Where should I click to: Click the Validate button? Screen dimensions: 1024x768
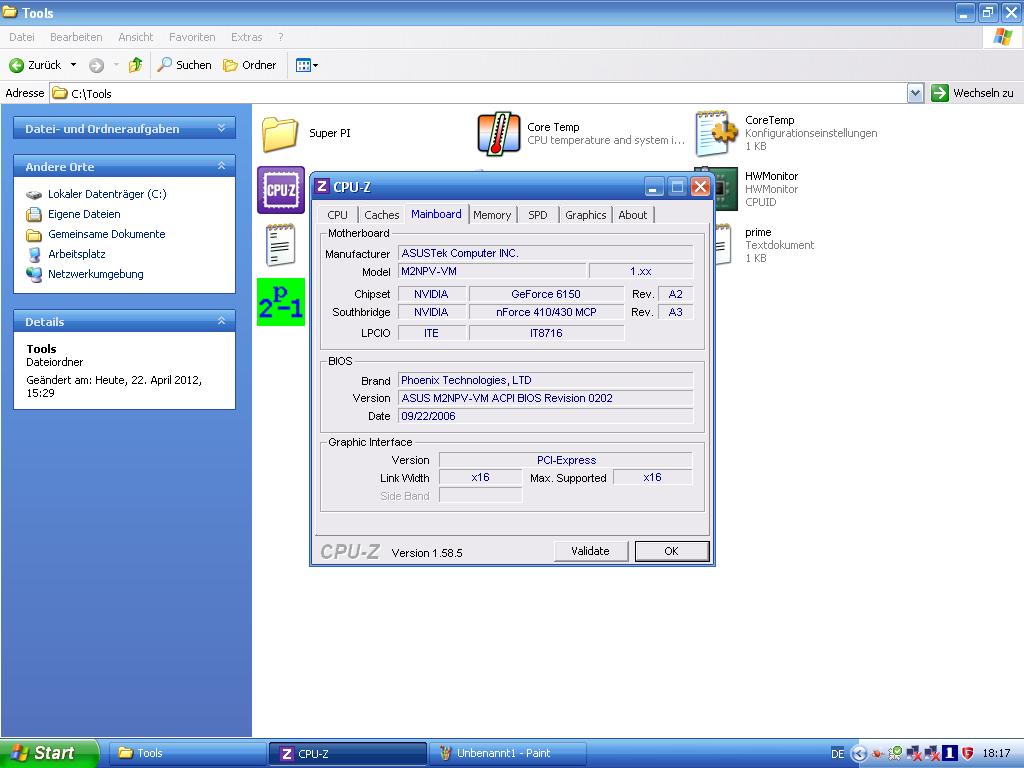[x=590, y=551]
